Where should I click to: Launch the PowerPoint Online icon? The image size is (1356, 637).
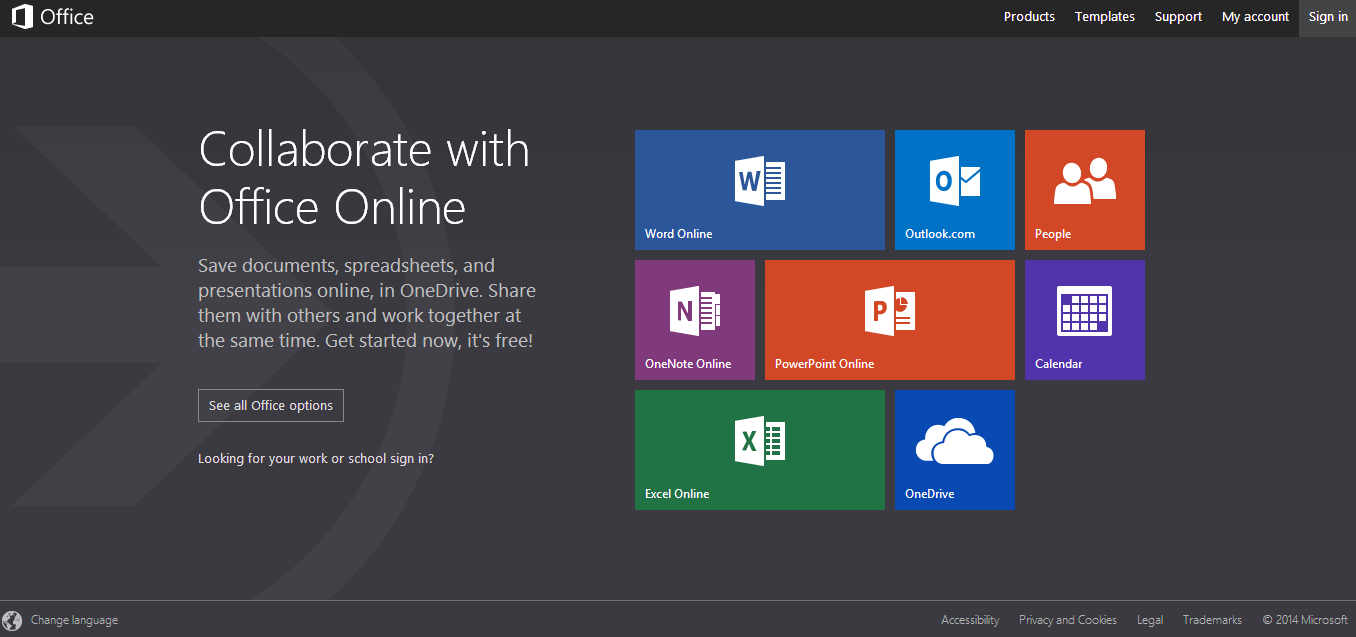click(x=890, y=311)
